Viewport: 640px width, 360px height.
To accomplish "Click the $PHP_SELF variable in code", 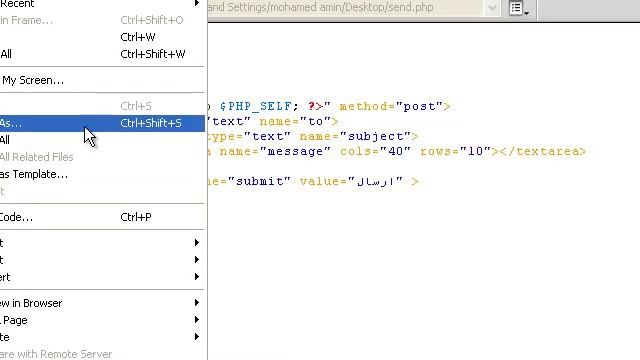I will [256, 107].
